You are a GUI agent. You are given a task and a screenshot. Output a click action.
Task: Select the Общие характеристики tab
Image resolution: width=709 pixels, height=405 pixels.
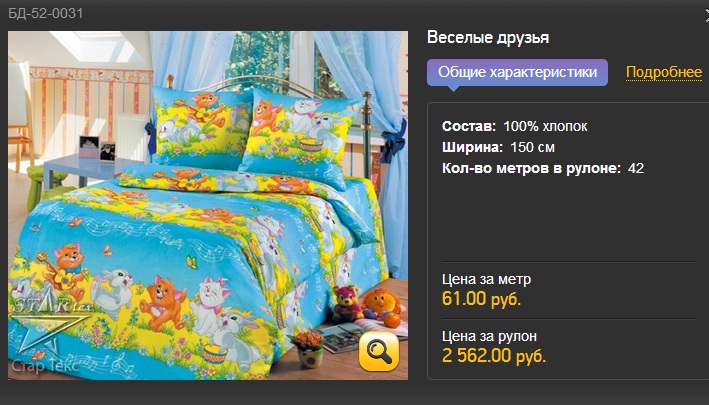pos(517,72)
